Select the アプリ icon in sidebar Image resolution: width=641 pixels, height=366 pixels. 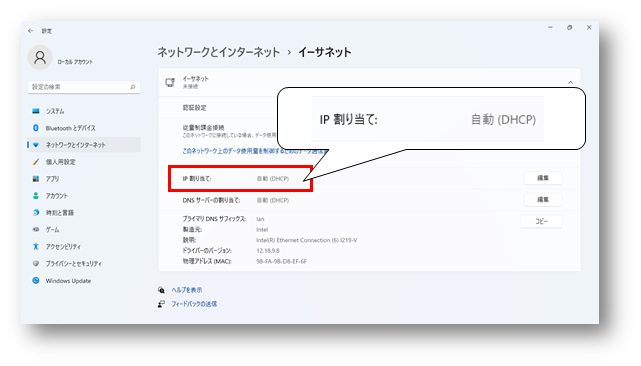36,179
